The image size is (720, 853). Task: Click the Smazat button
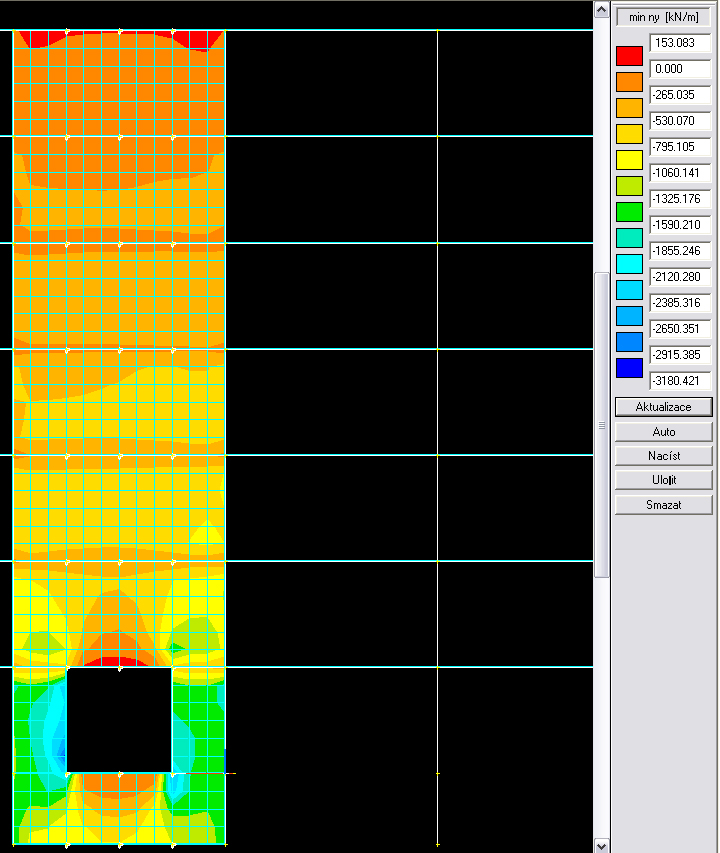tap(664, 505)
